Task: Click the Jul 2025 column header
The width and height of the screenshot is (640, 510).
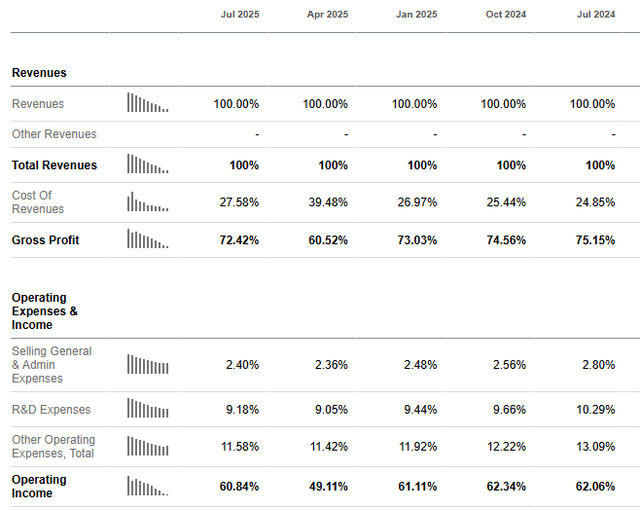Action: pos(240,15)
